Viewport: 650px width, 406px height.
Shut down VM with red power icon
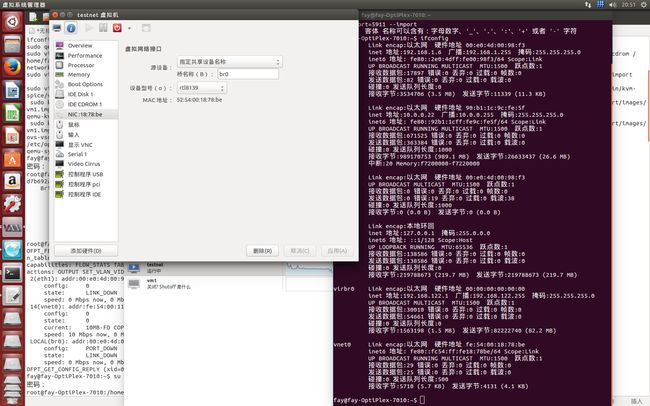click(117, 28)
